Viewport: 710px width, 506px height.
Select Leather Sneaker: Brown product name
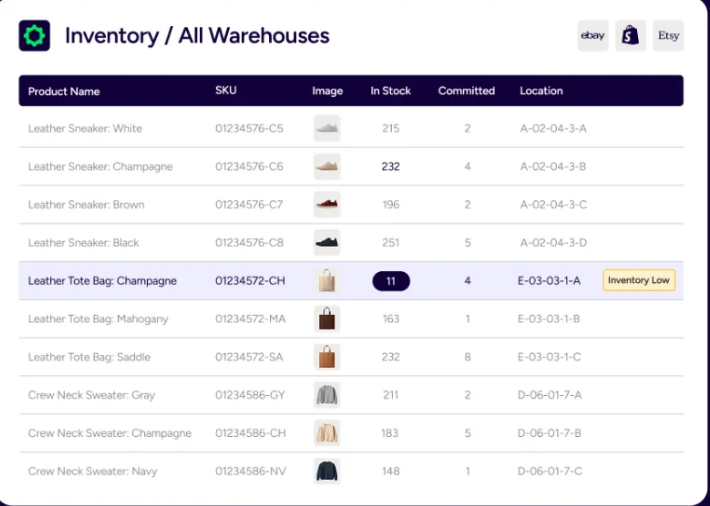pos(86,205)
